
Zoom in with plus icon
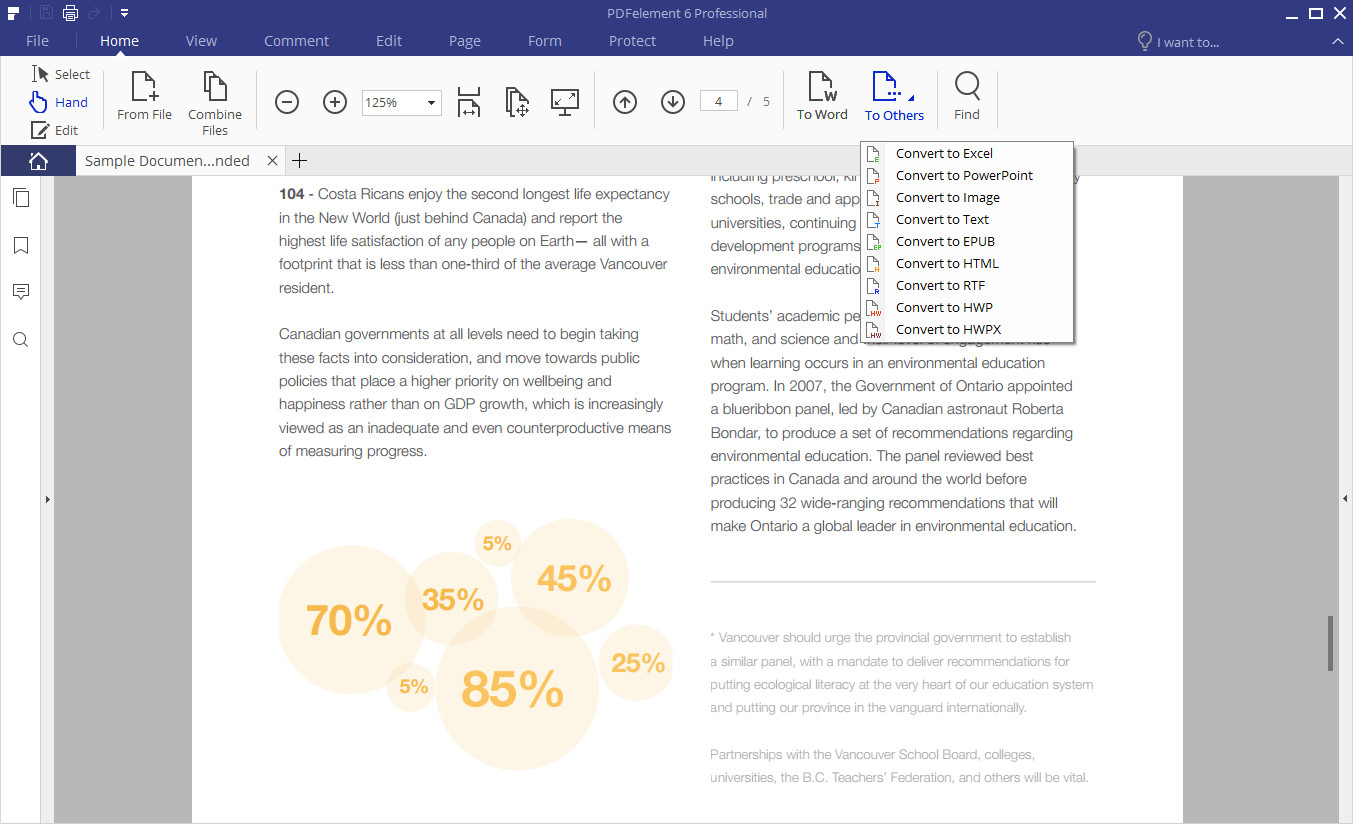click(335, 102)
